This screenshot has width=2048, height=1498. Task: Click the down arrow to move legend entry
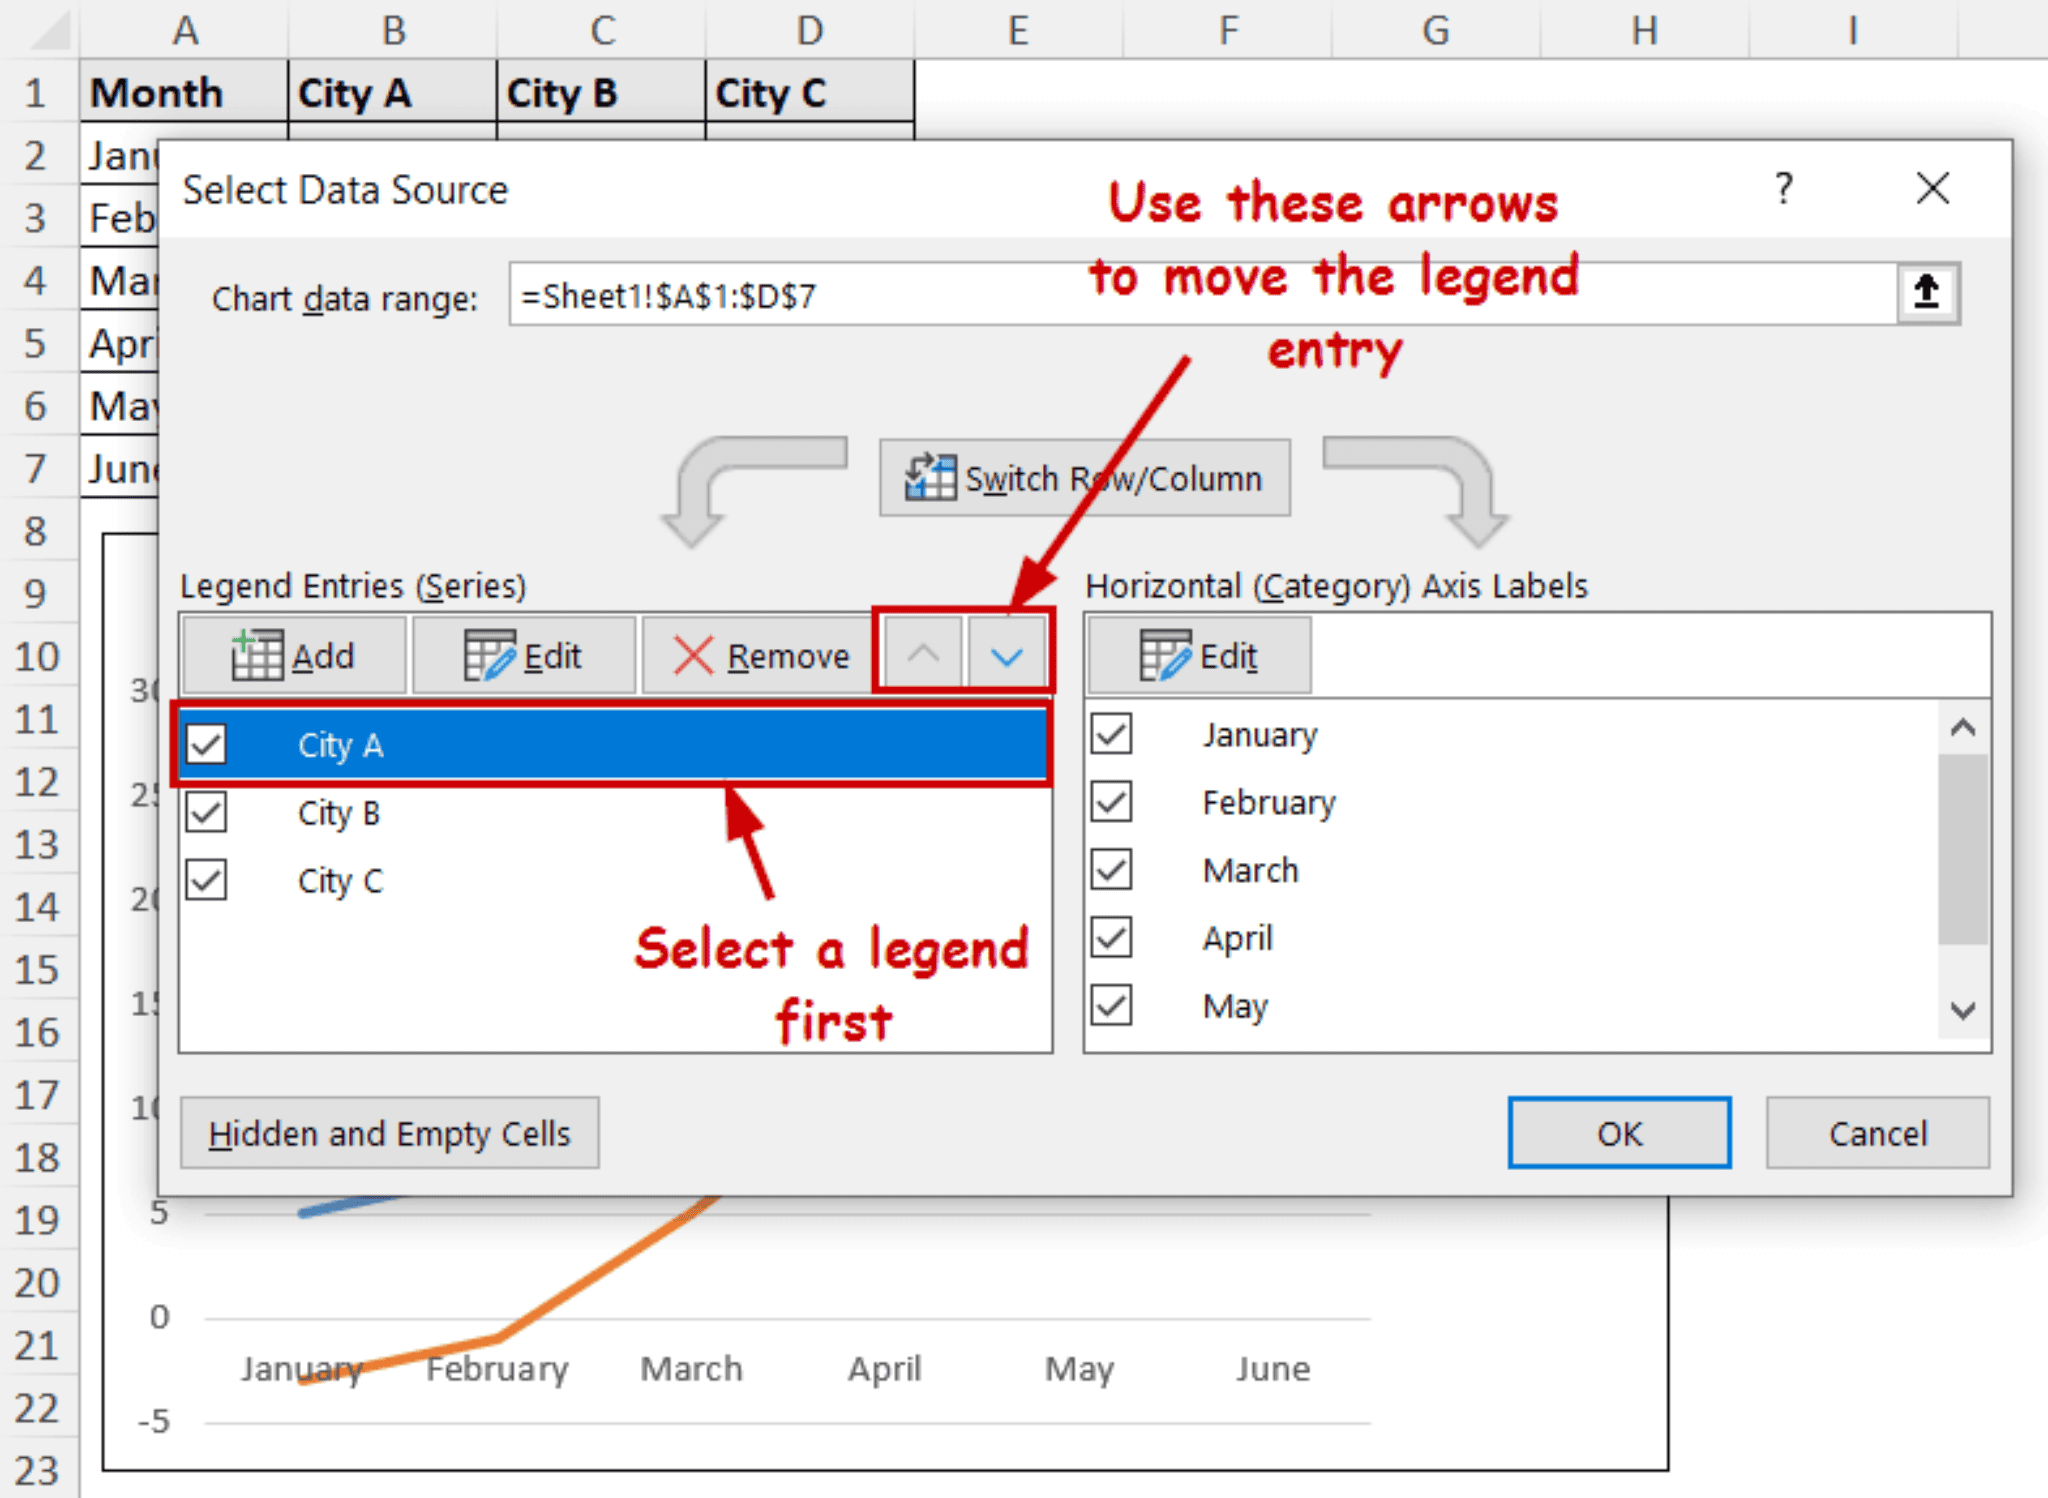coord(1005,654)
